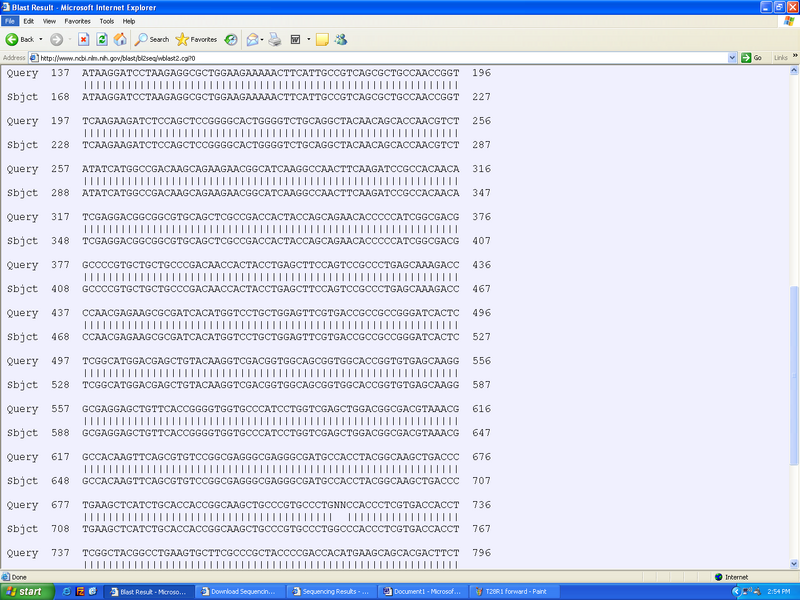Open the Search pane

pos(152,39)
